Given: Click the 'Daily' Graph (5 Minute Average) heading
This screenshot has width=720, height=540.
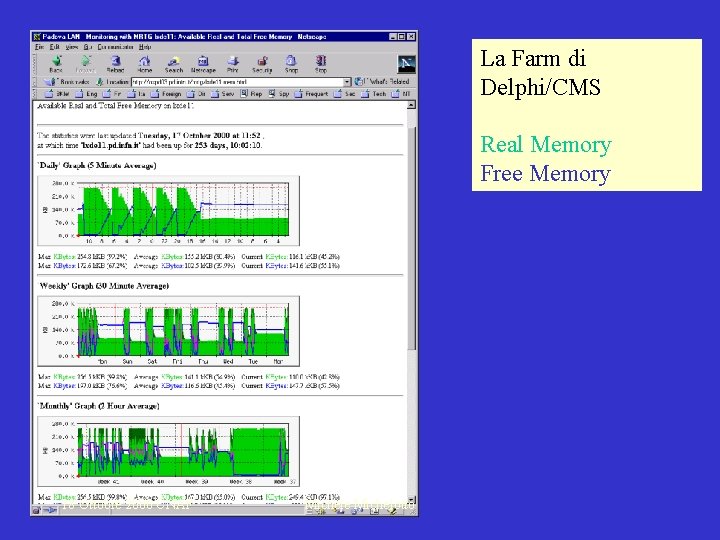Looking at the screenshot, I should [97, 165].
